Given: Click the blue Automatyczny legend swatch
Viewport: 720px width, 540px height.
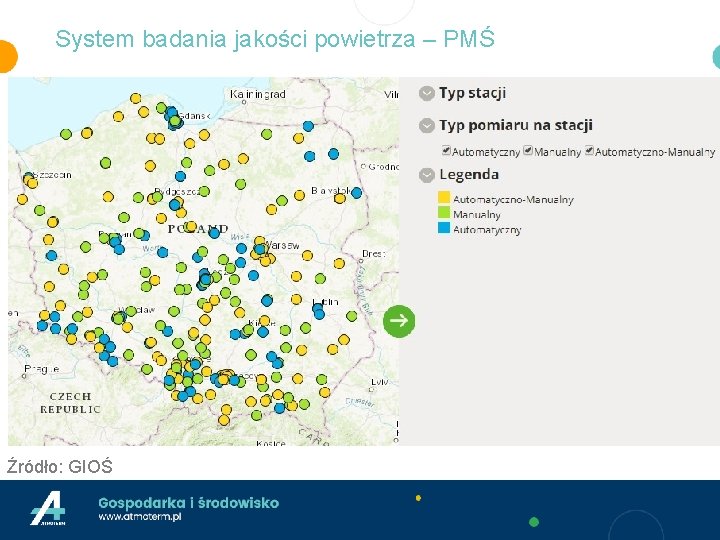Looking at the screenshot, I should tap(444, 228).
